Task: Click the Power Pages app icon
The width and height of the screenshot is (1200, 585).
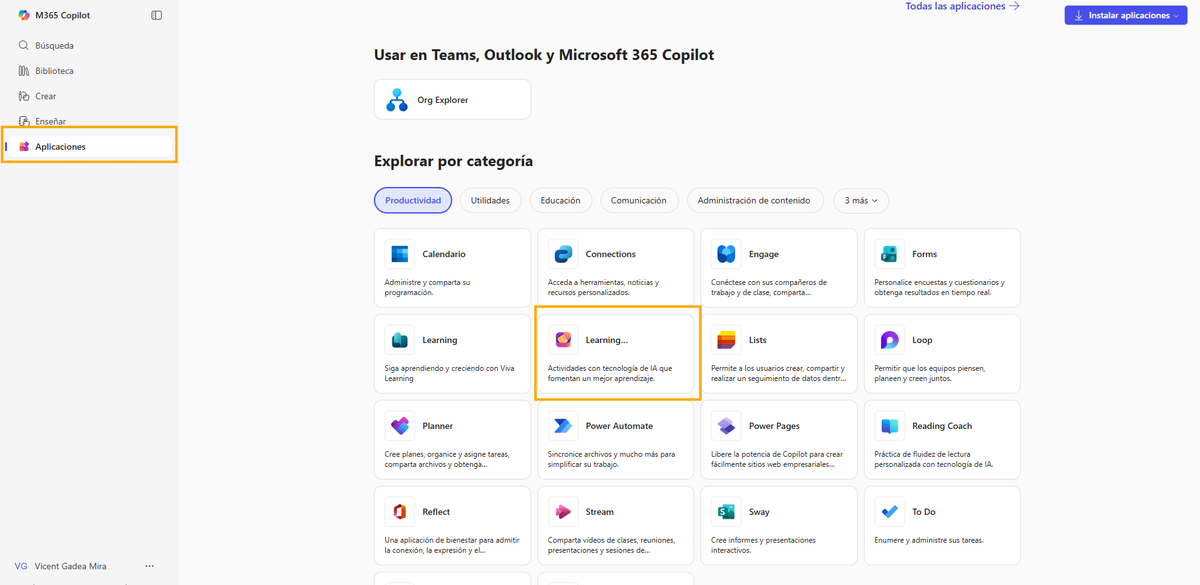Action: [x=726, y=426]
